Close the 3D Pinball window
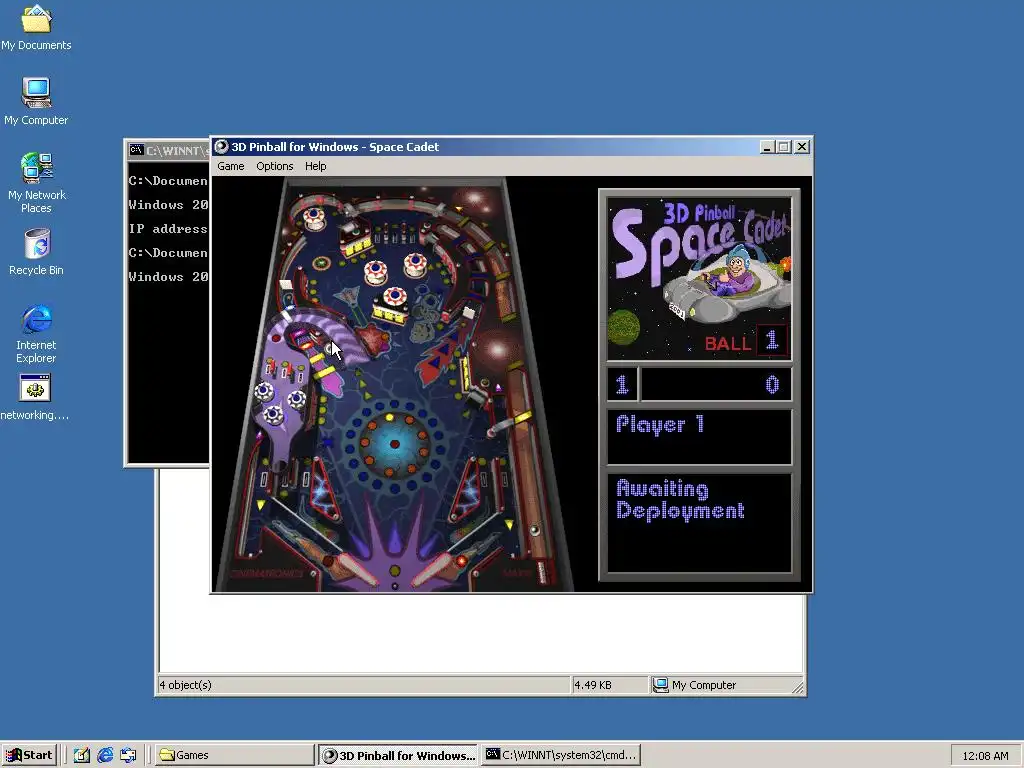 point(802,147)
